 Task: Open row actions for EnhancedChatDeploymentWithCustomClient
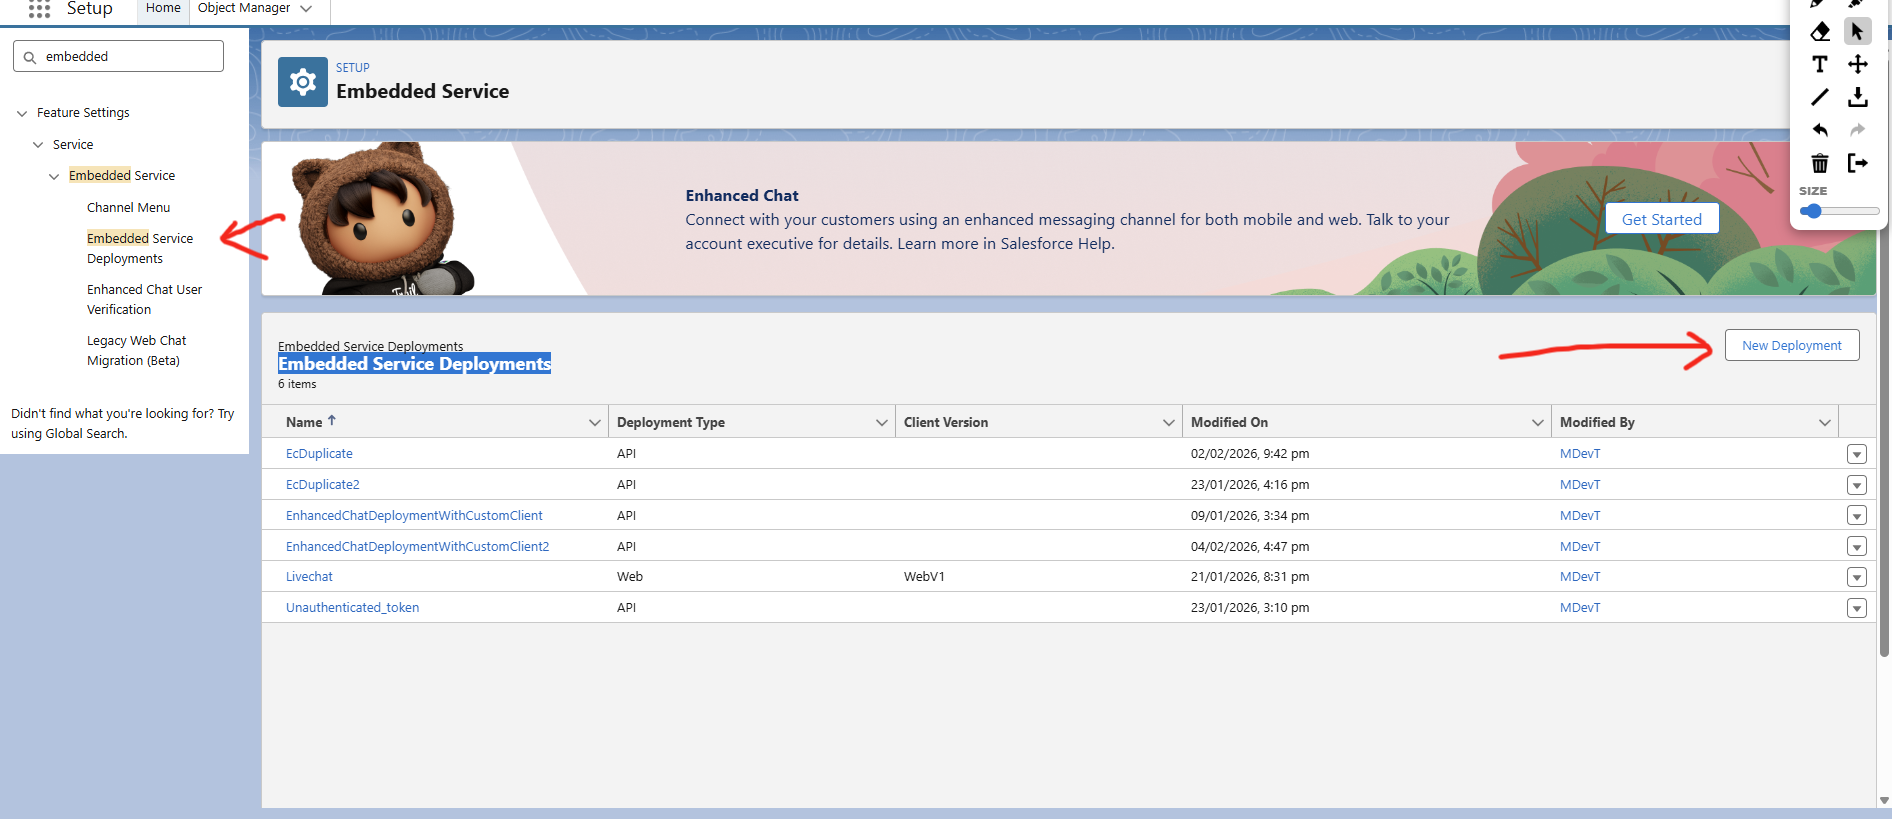point(1857,516)
